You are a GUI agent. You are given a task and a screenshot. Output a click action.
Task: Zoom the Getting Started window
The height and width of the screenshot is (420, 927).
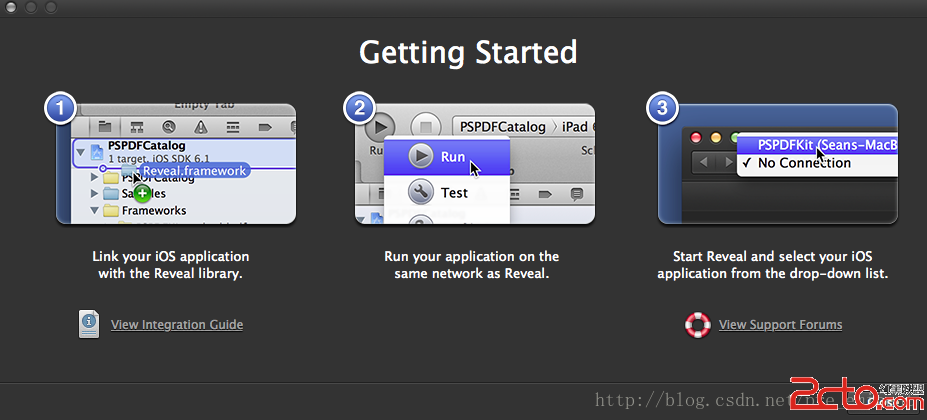(51, 7)
